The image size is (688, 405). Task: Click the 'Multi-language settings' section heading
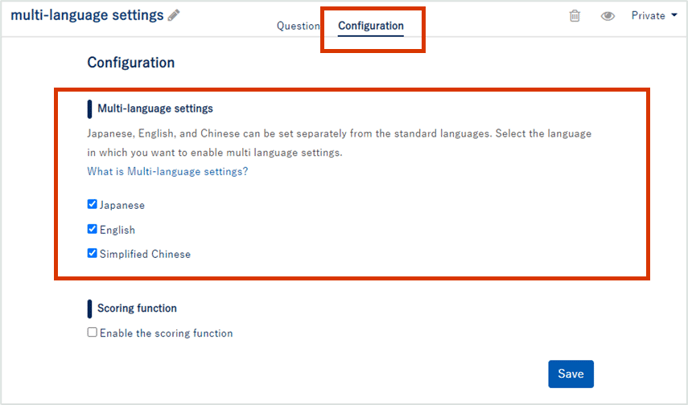tap(155, 108)
